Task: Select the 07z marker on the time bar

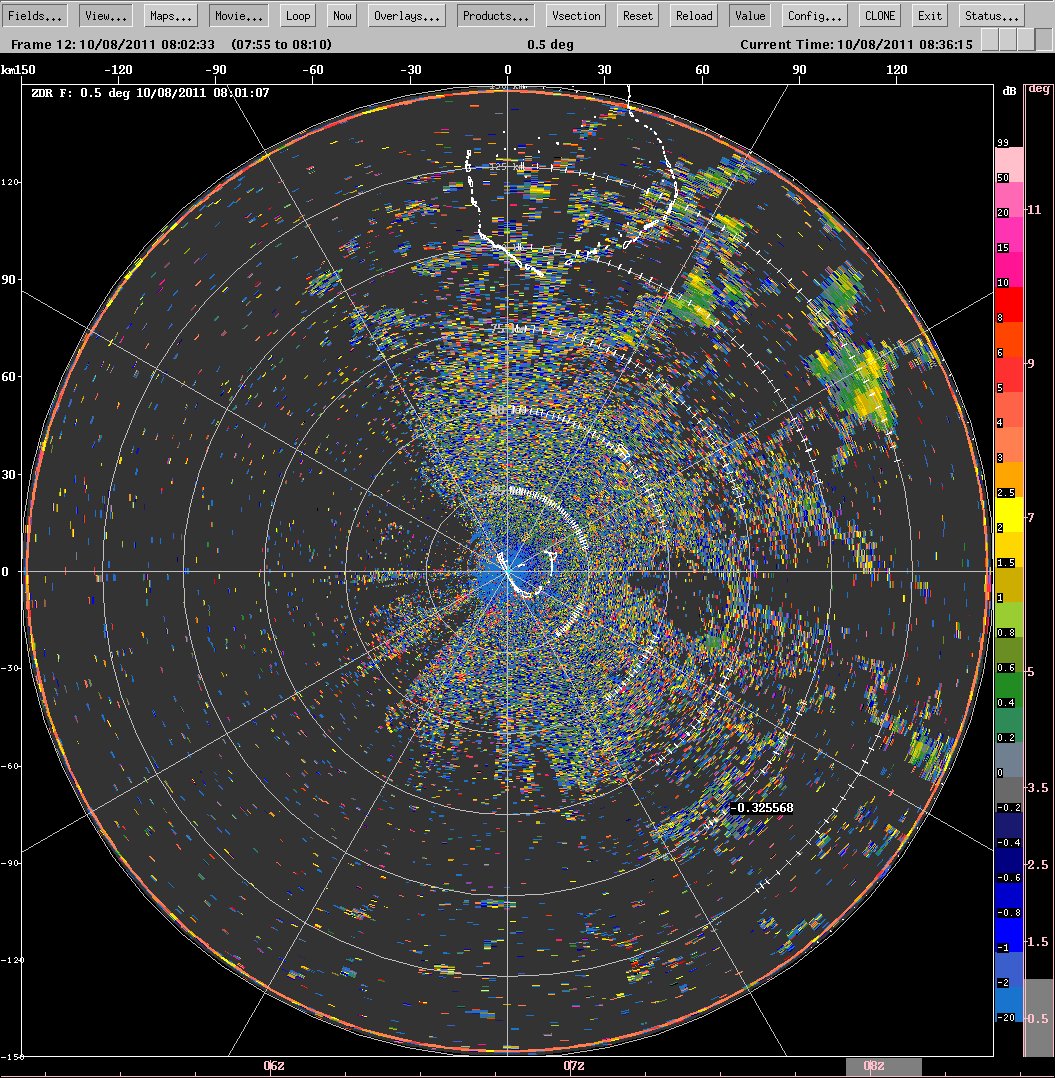Action: click(x=574, y=1066)
